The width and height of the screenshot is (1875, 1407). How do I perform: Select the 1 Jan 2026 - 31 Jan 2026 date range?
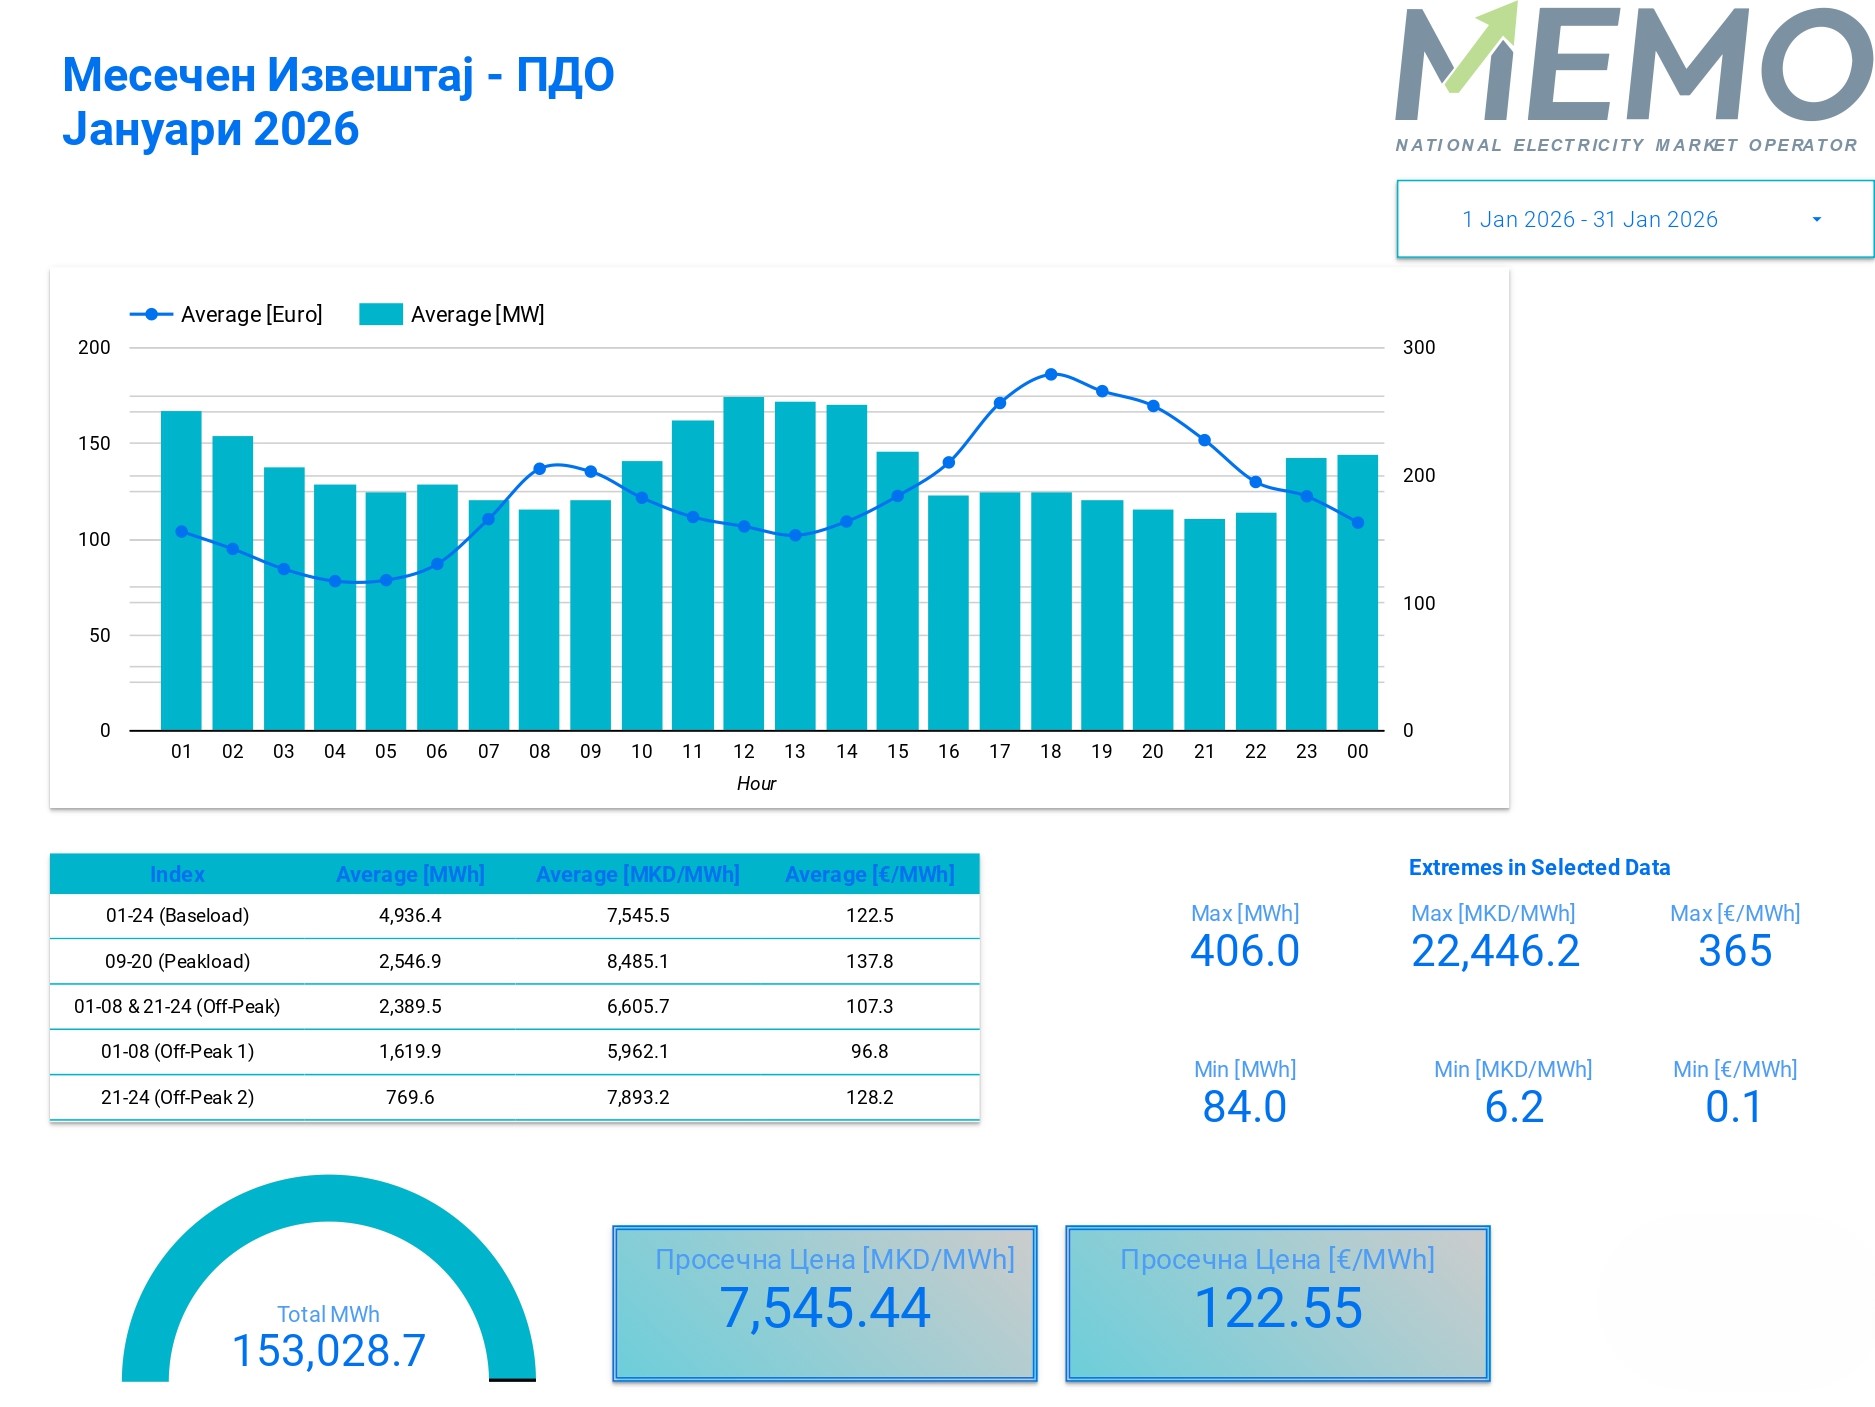(1589, 220)
